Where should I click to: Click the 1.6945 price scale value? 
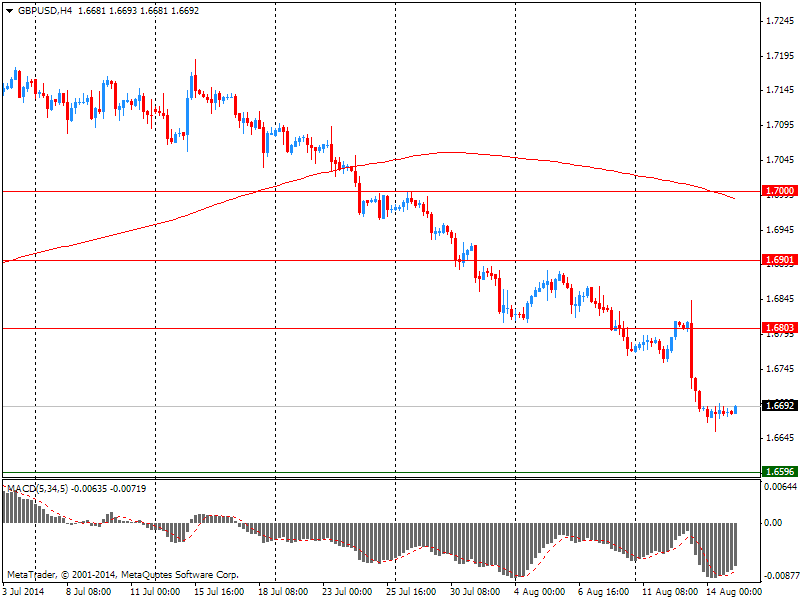(781, 230)
